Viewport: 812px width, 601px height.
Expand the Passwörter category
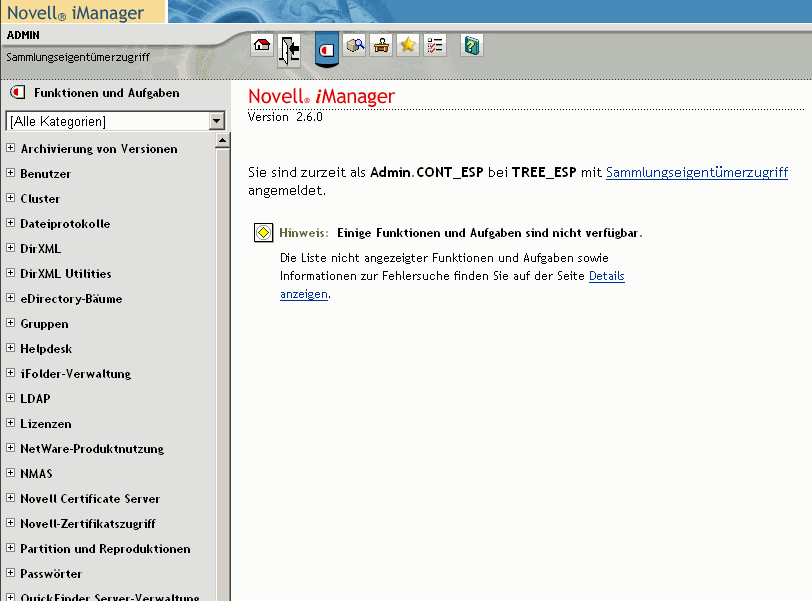coord(10,573)
